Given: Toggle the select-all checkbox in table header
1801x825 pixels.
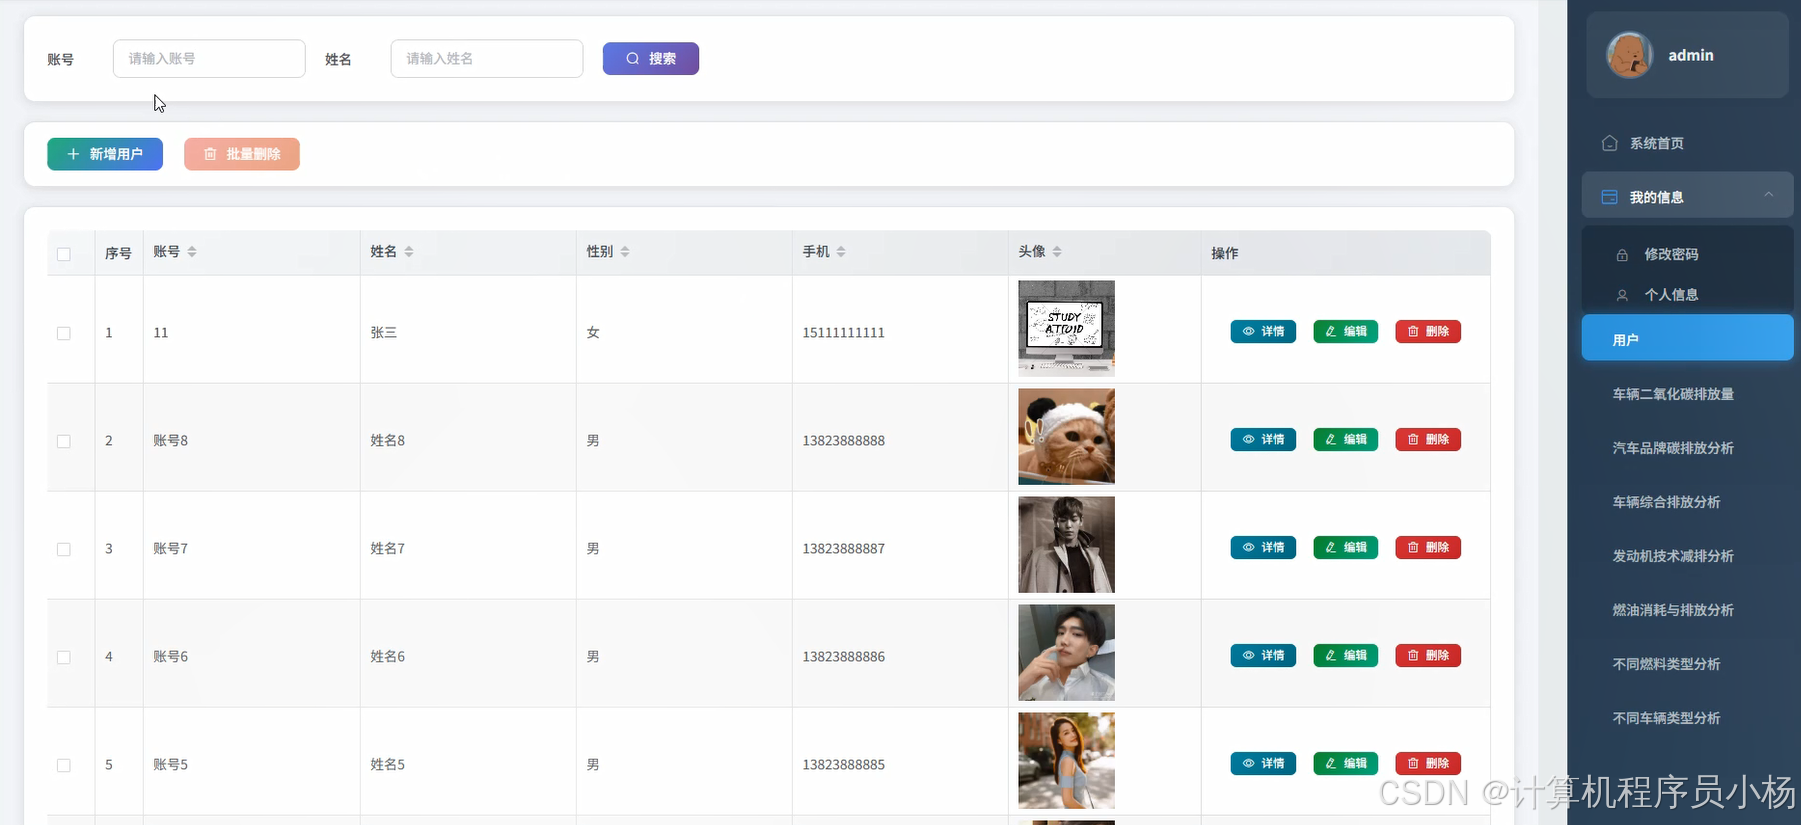Looking at the screenshot, I should click(x=64, y=254).
